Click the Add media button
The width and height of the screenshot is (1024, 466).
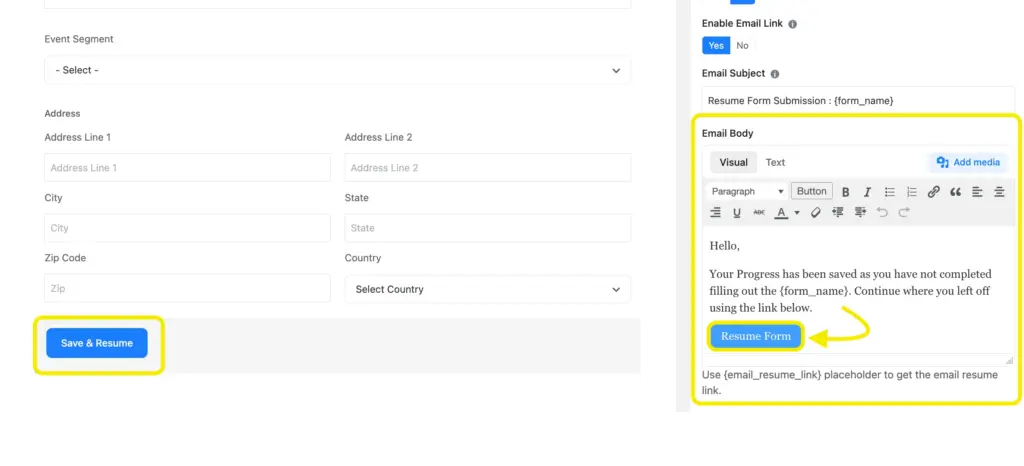[x=968, y=163]
